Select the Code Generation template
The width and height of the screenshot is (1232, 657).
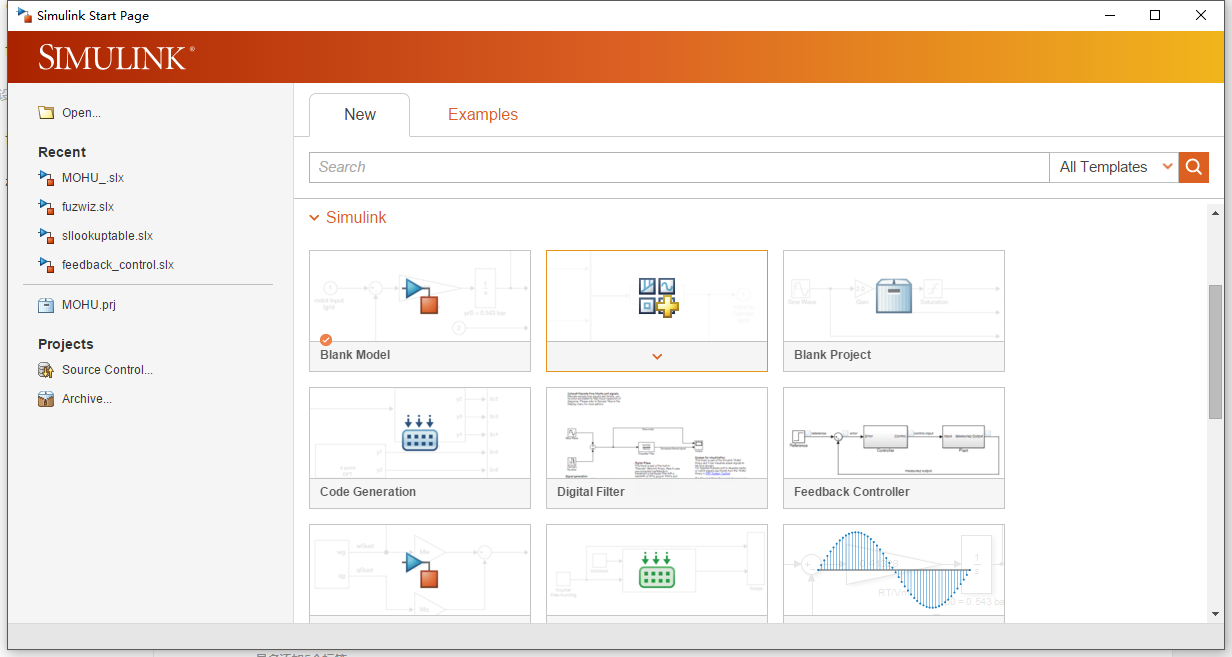click(420, 448)
